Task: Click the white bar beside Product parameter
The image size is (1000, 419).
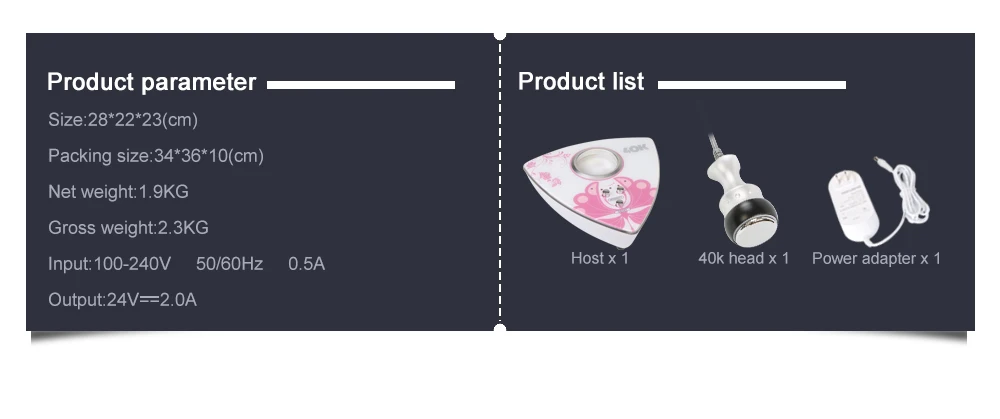Action: (361, 85)
